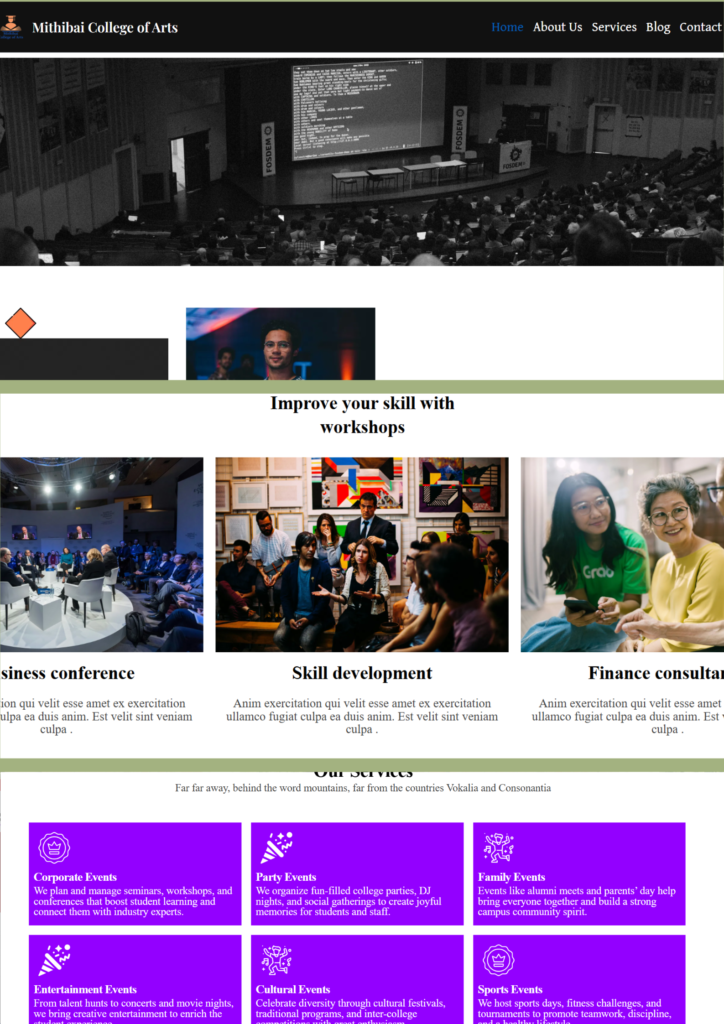The image size is (724, 1024).
Task: Click the Party Events popper icon
Action: pos(276,848)
